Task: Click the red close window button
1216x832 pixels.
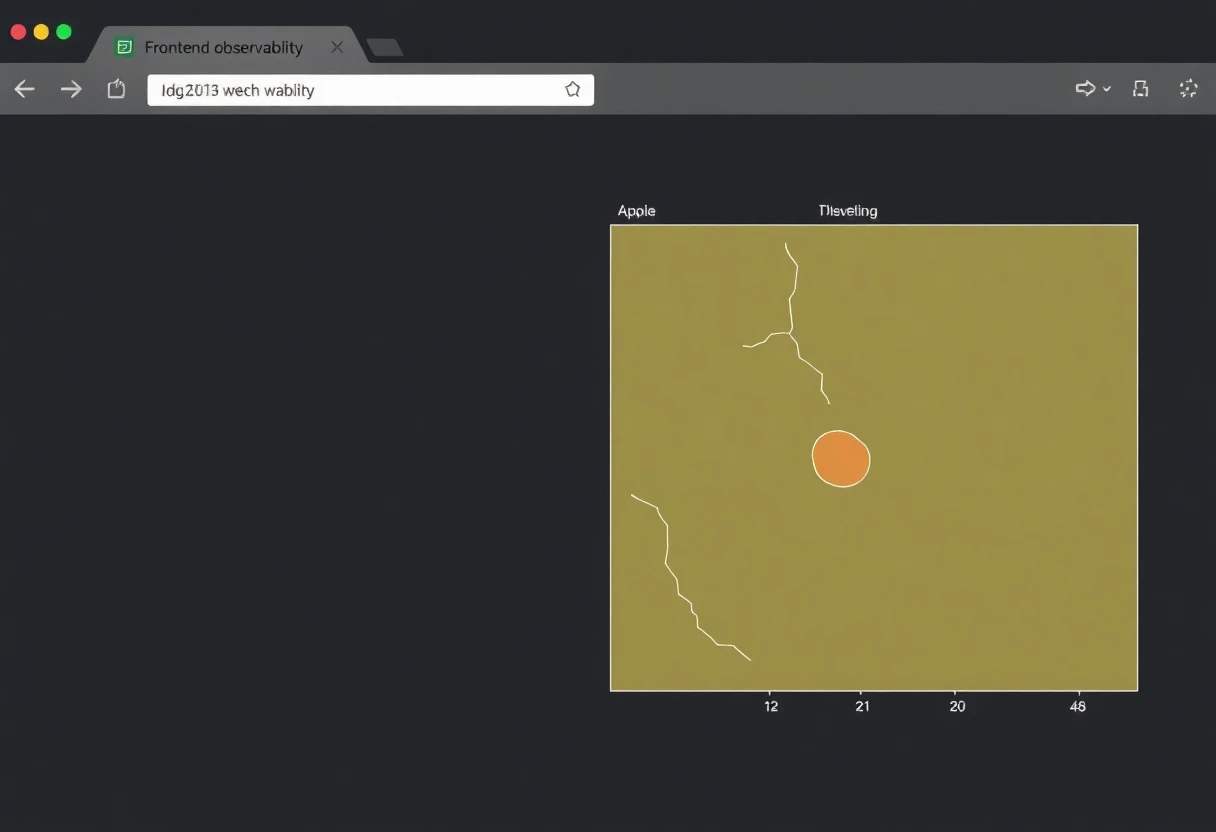Action: click(18, 32)
